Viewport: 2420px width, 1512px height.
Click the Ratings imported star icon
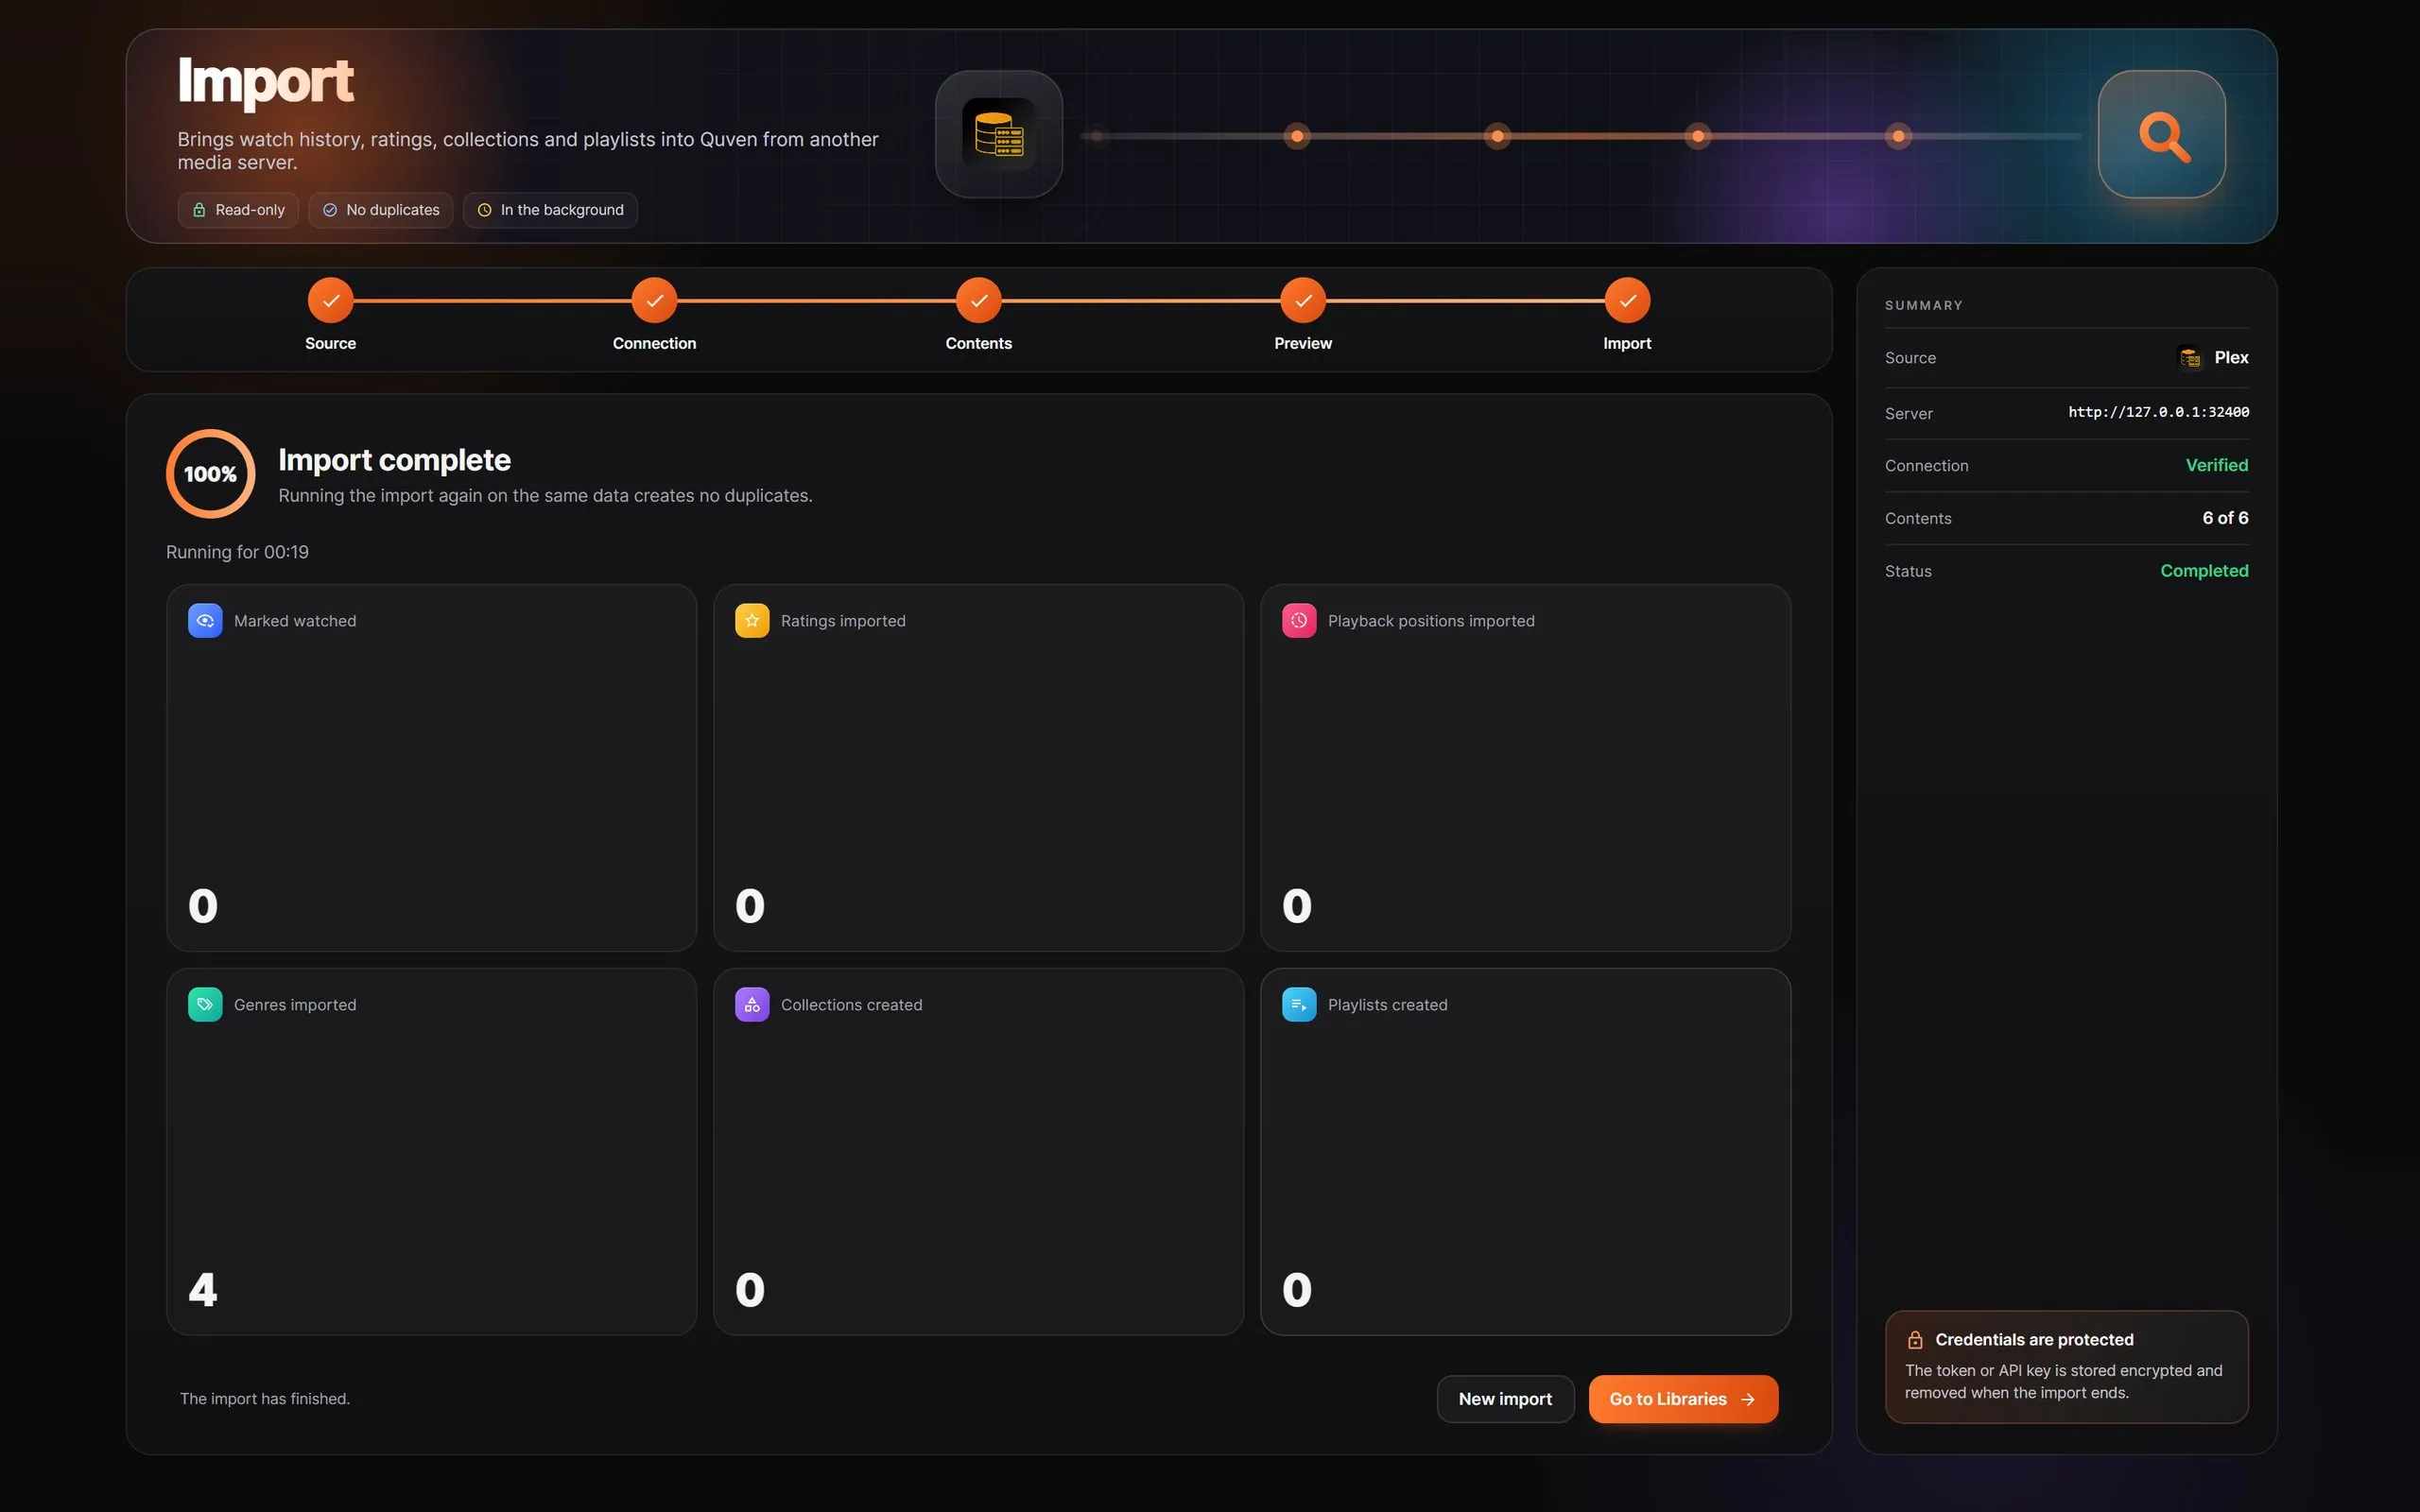pyautogui.click(x=752, y=620)
